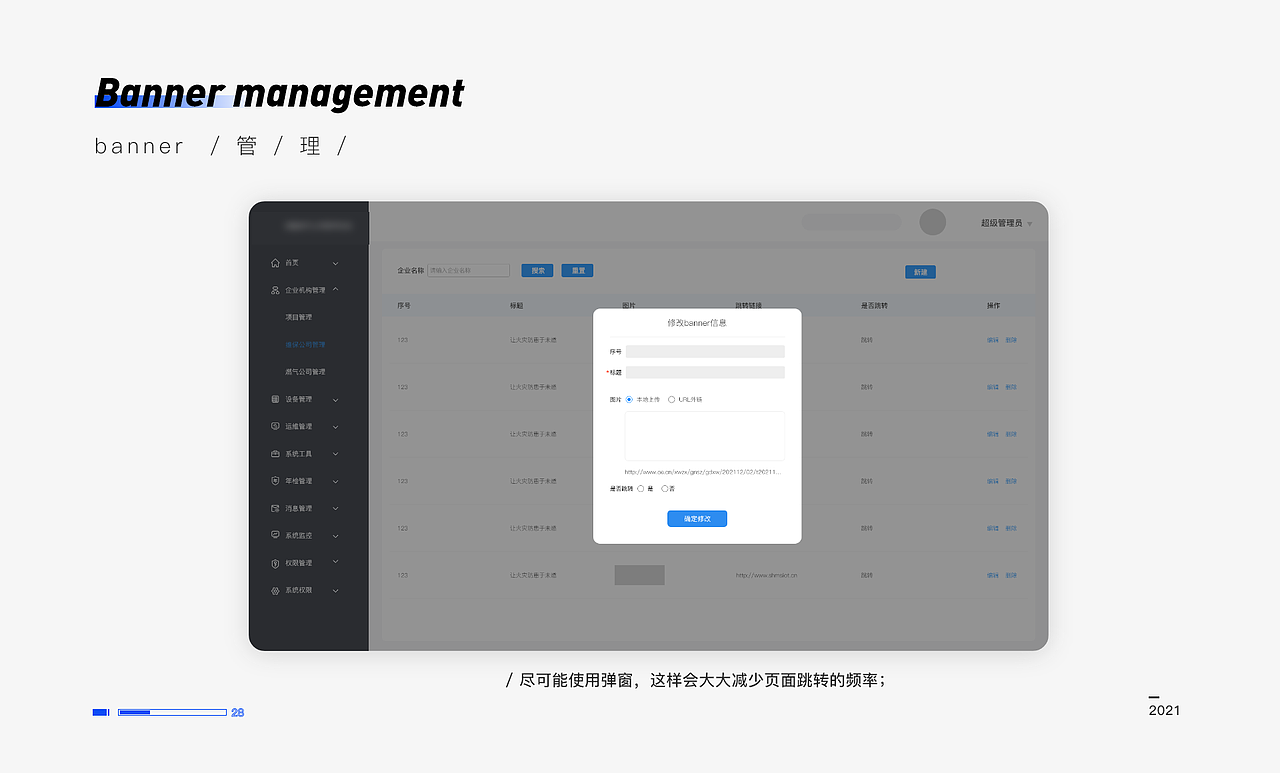Expand the 运维管理 chevron
This screenshot has height=773, width=1280.
[335, 426]
